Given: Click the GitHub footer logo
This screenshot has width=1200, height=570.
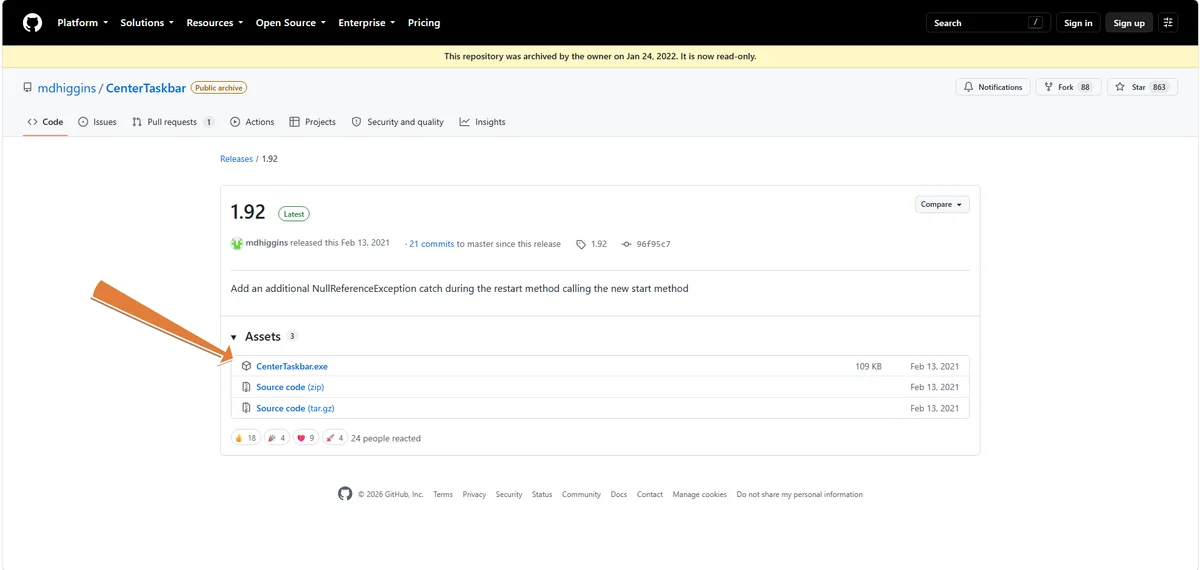Looking at the screenshot, I should (345, 494).
